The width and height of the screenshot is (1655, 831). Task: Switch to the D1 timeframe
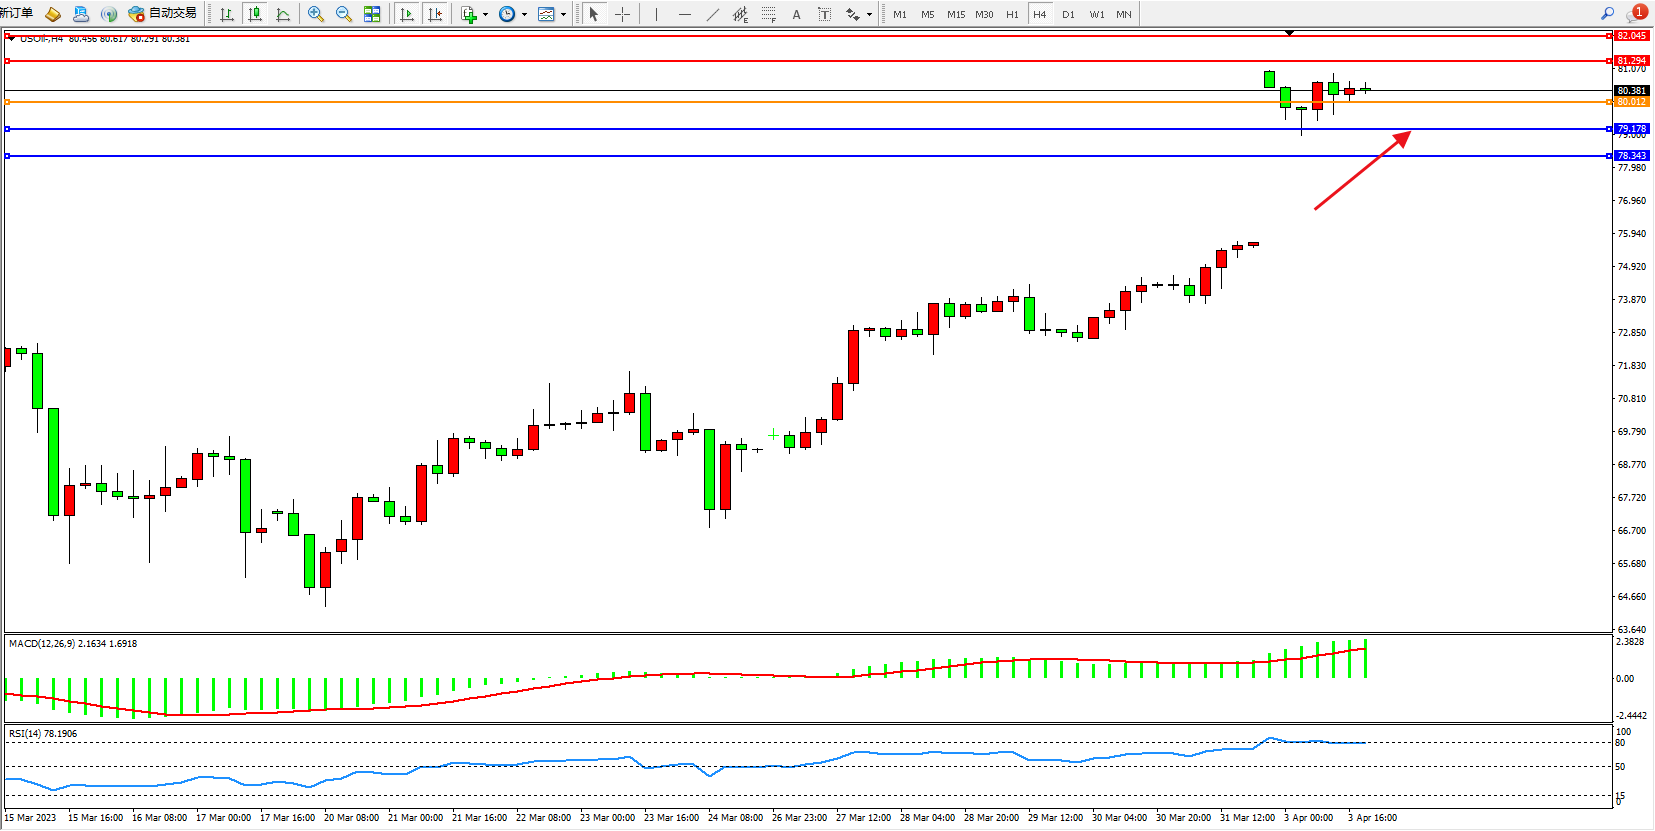pos(1068,14)
